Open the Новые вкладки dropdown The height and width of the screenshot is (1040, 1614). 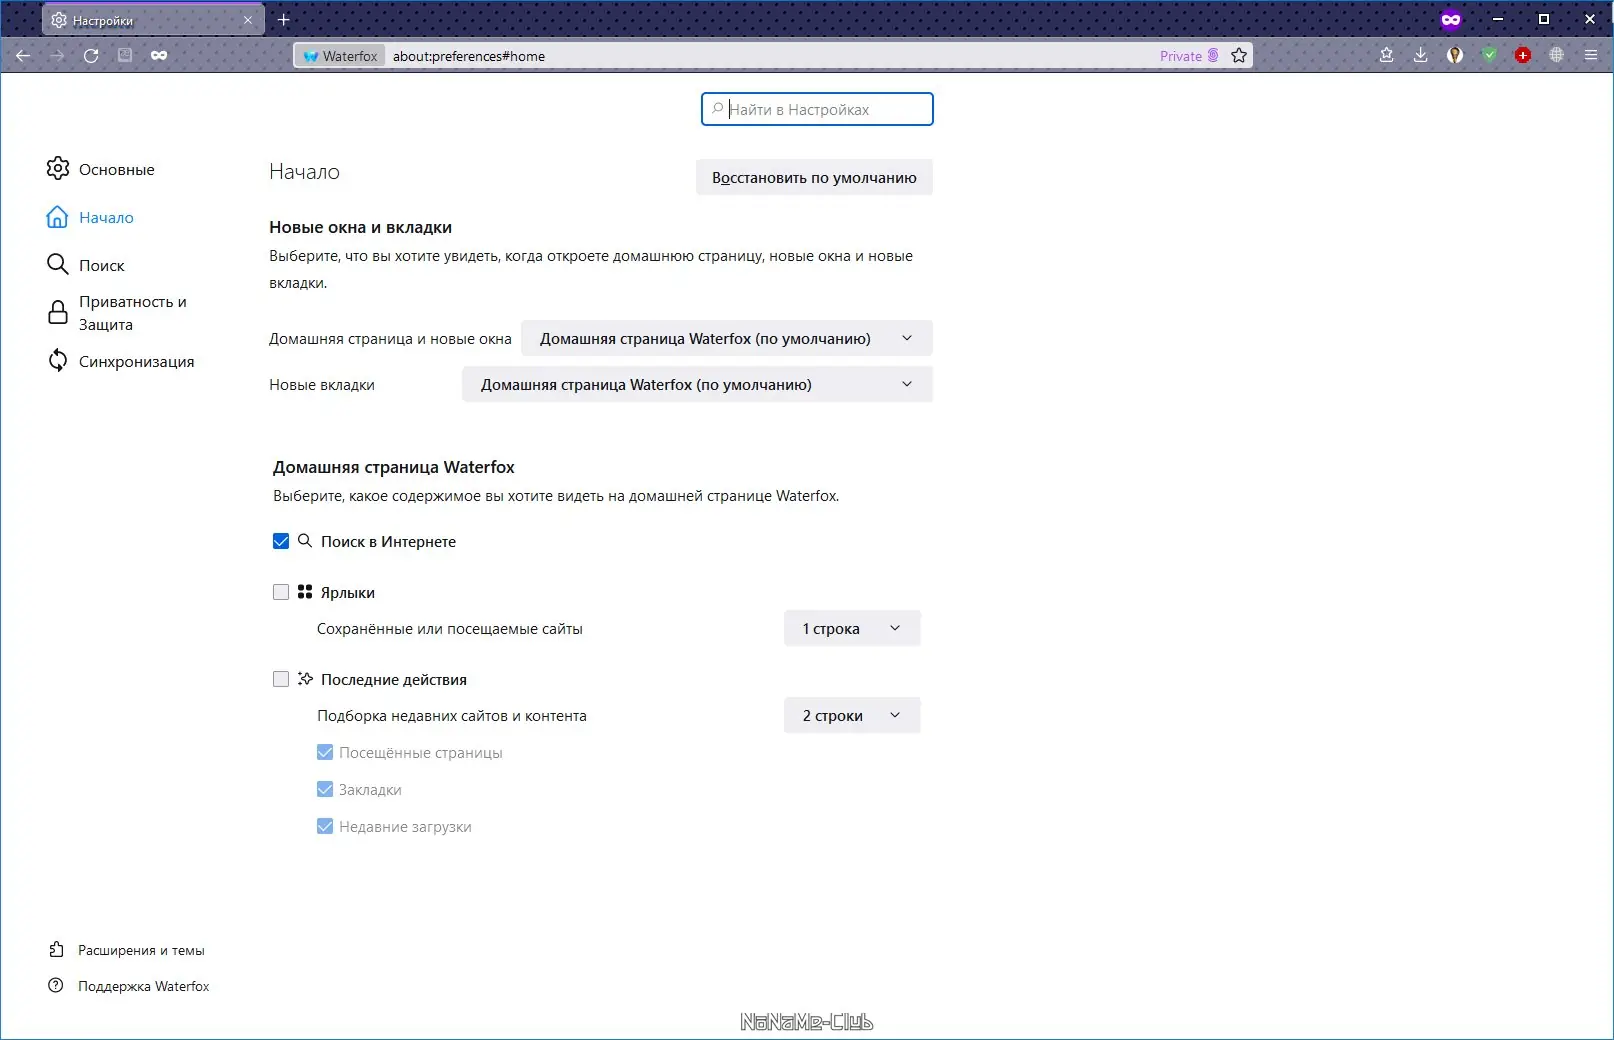(697, 384)
